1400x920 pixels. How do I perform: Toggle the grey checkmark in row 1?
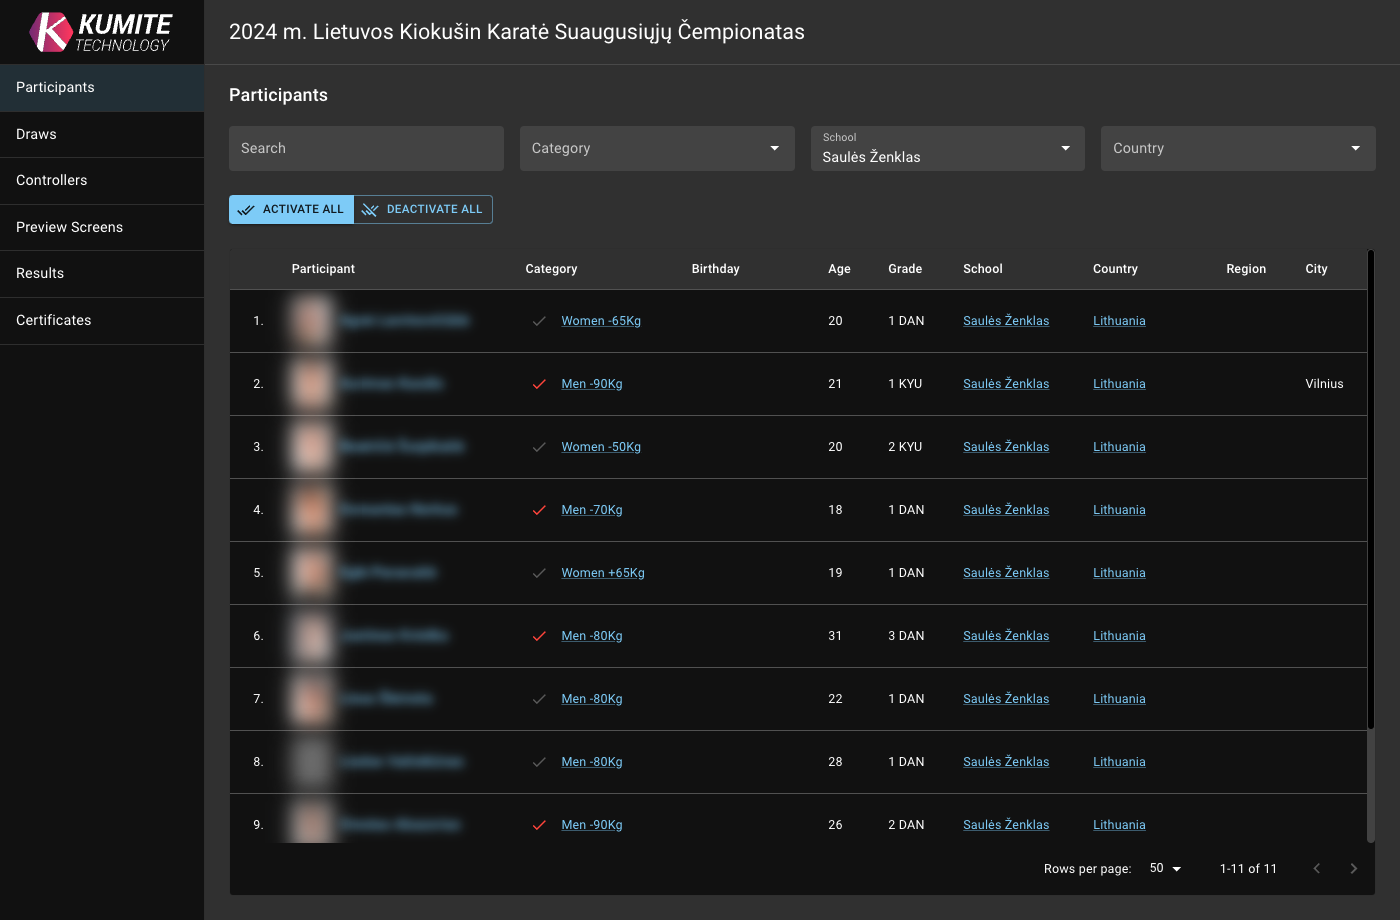tap(539, 321)
